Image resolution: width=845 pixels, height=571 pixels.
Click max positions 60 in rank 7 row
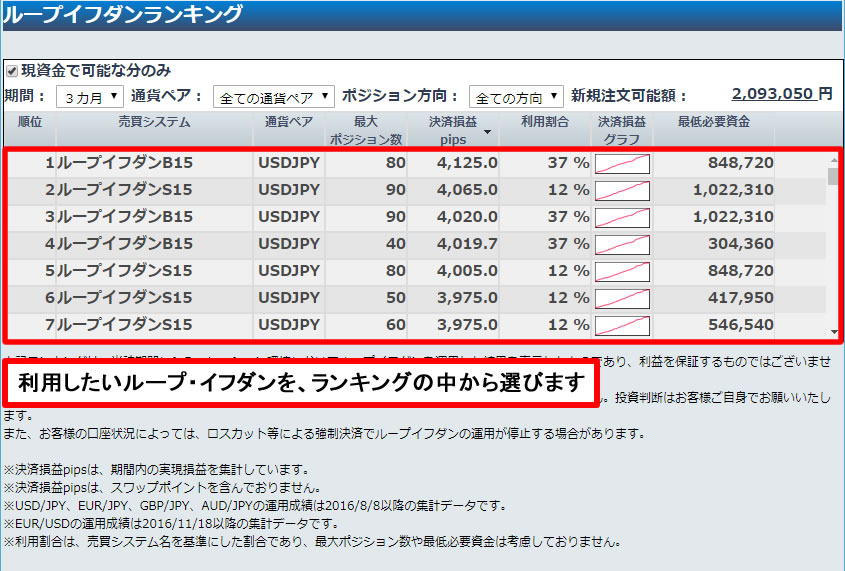(395, 324)
